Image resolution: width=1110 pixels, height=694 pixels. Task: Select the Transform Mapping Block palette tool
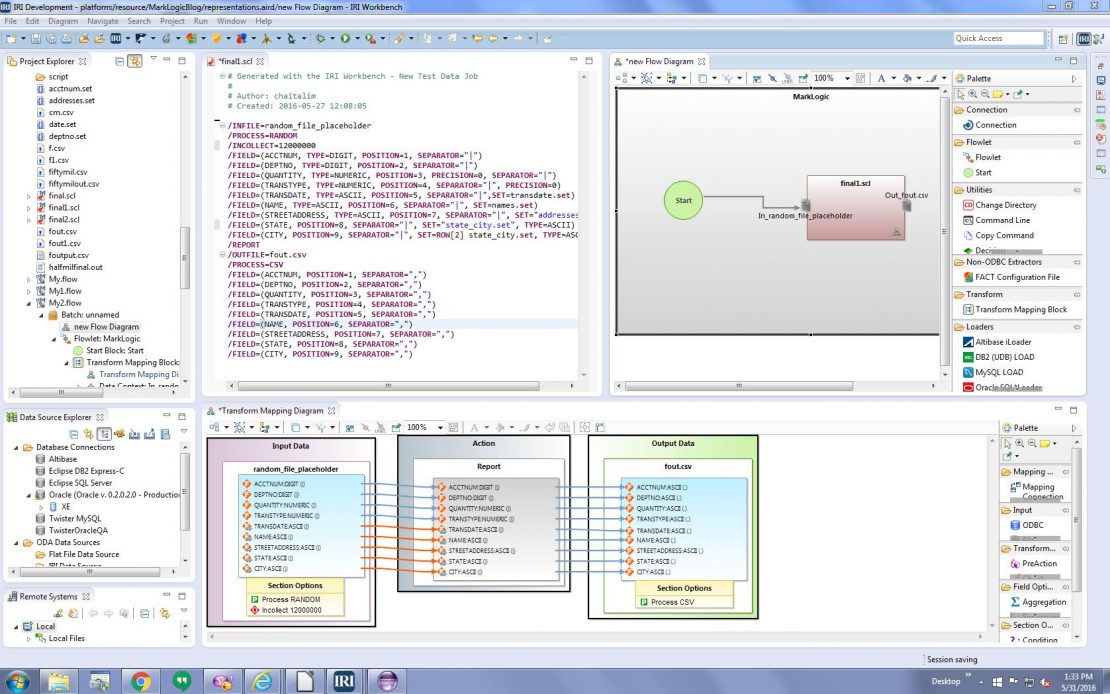pos(1014,309)
